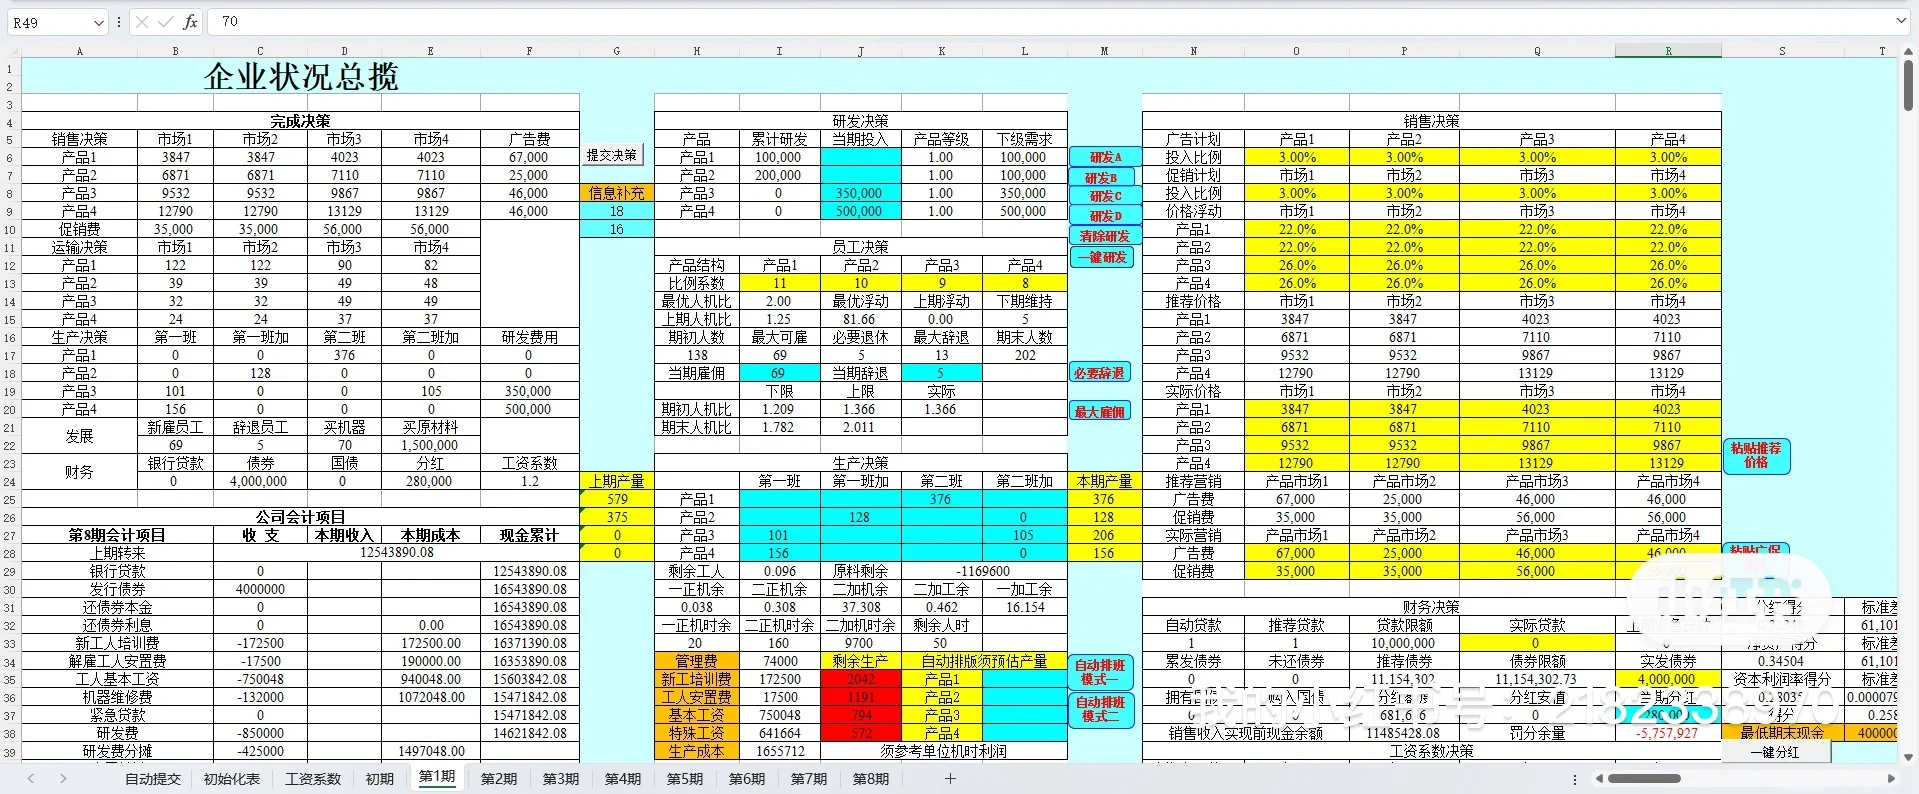
Task: Click the red value -5,757,927
Action: pos(1667,733)
